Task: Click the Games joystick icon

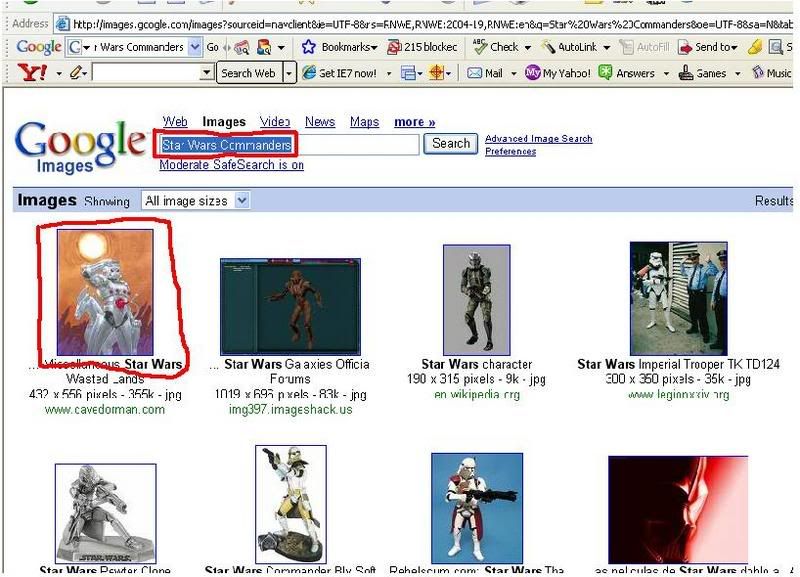Action: (686, 73)
